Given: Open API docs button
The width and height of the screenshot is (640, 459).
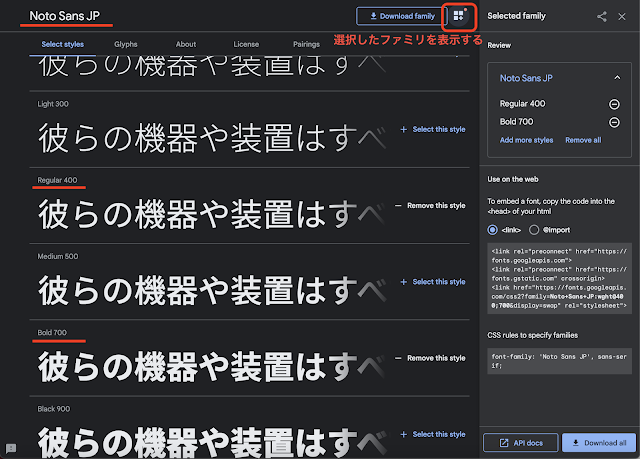Looking at the screenshot, I should click(x=520, y=443).
